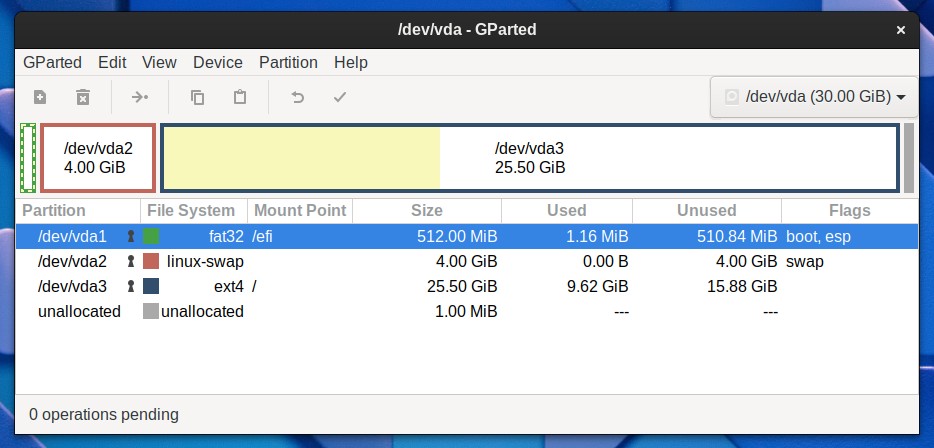
Task: Click the 512.00 MiB size value
Action: [x=457, y=237]
